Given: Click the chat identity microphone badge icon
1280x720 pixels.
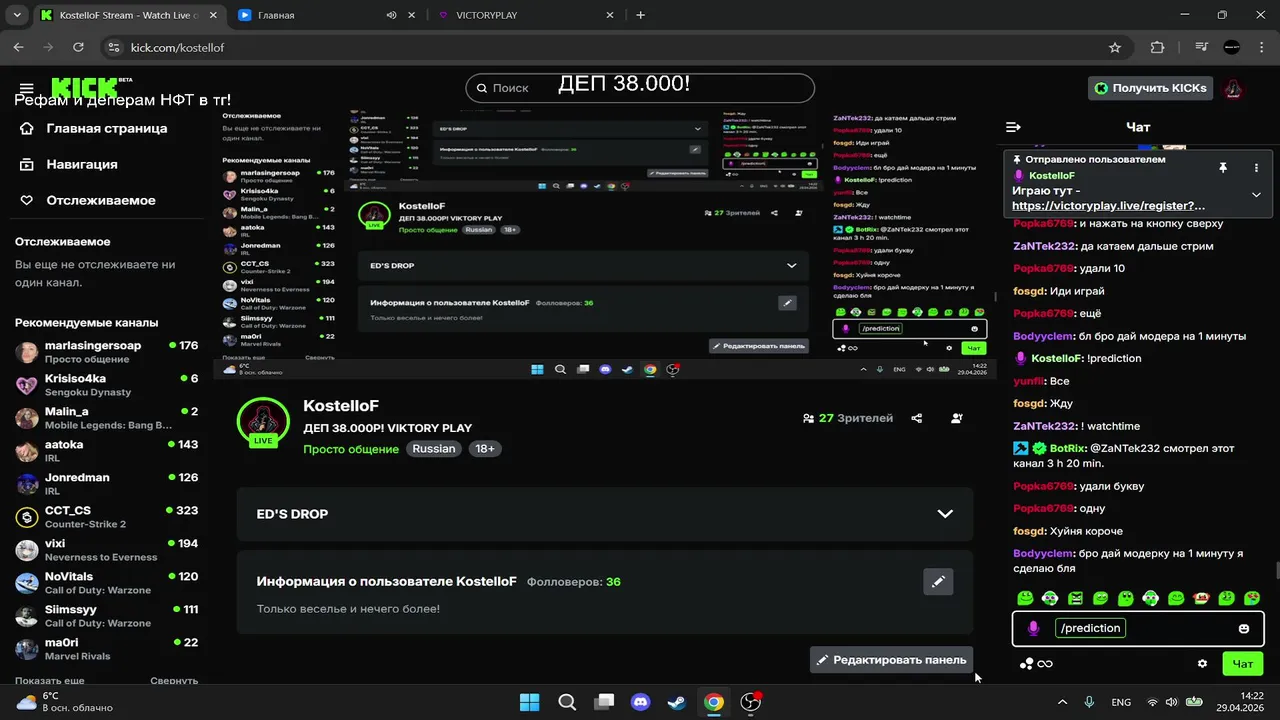Looking at the screenshot, I should (1033, 628).
